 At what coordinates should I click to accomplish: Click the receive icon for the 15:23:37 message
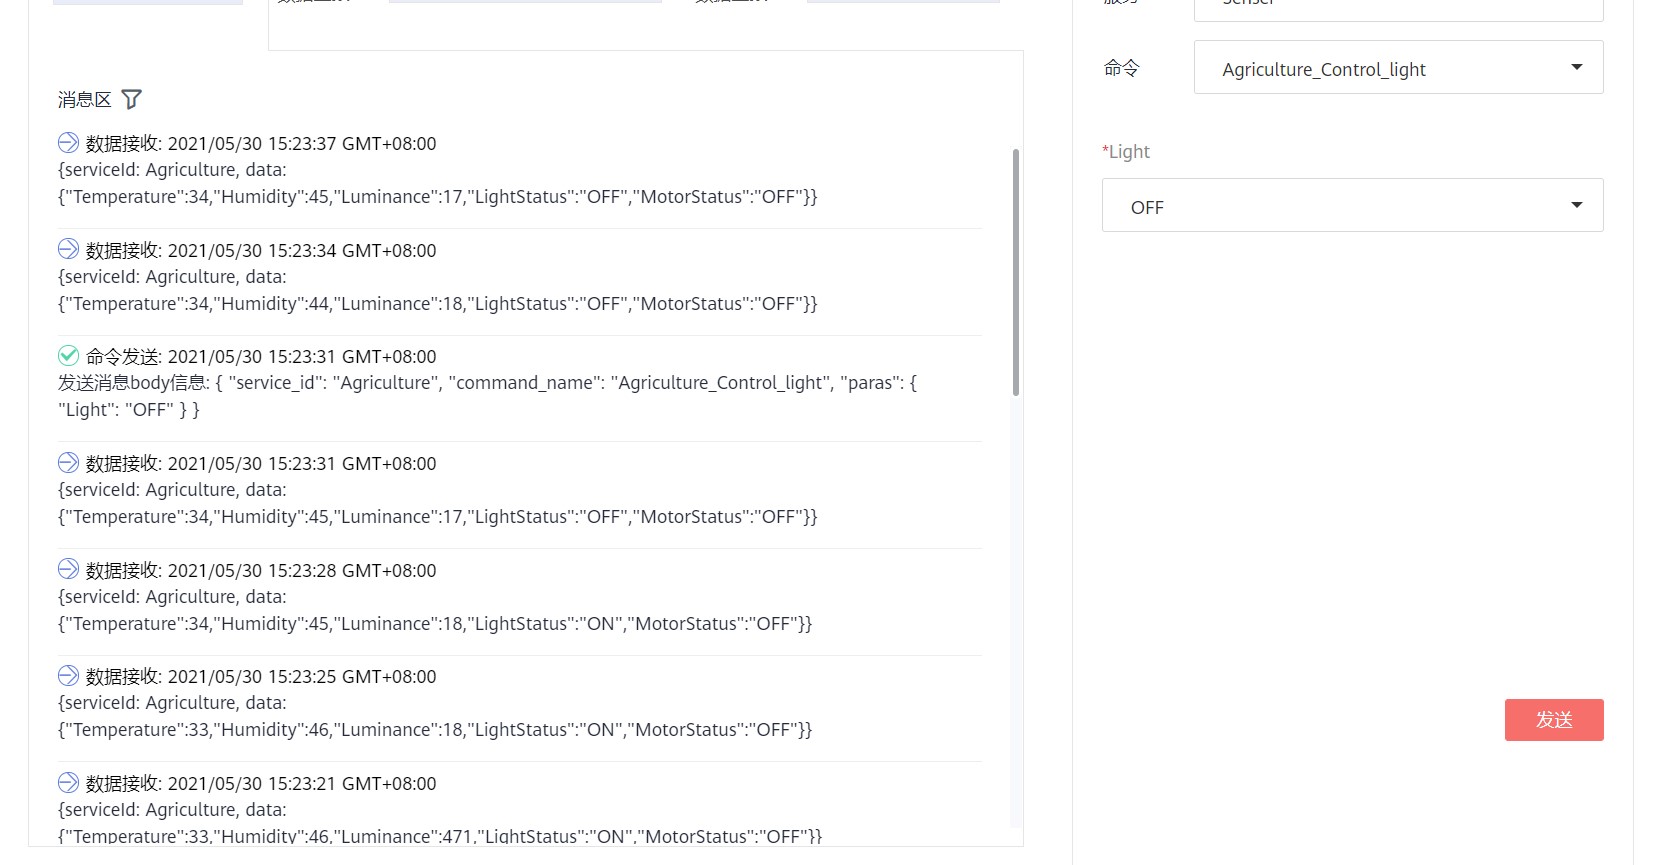click(68, 143)
